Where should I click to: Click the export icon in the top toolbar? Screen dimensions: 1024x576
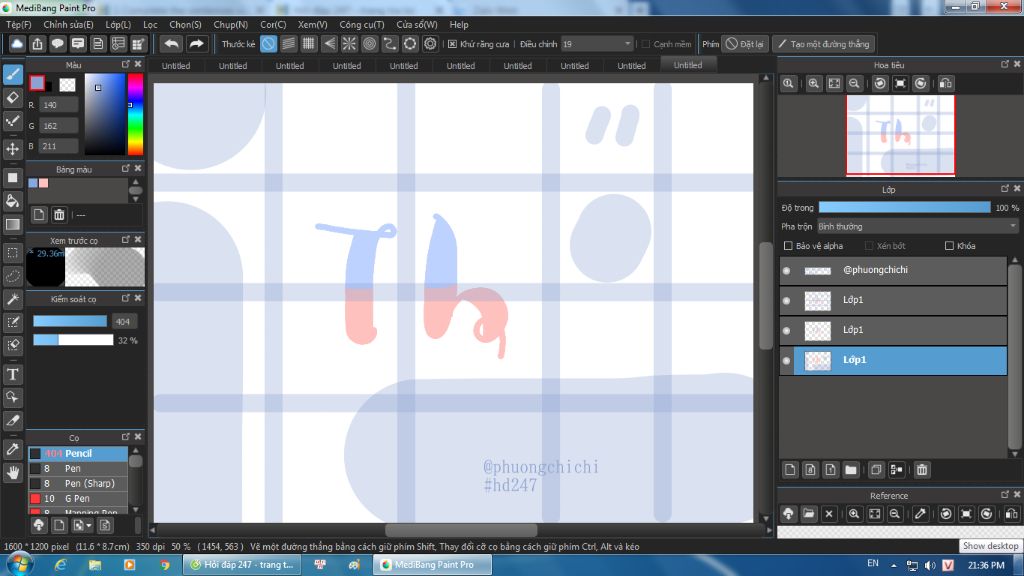pyautogui.click(x=37, y=44)
